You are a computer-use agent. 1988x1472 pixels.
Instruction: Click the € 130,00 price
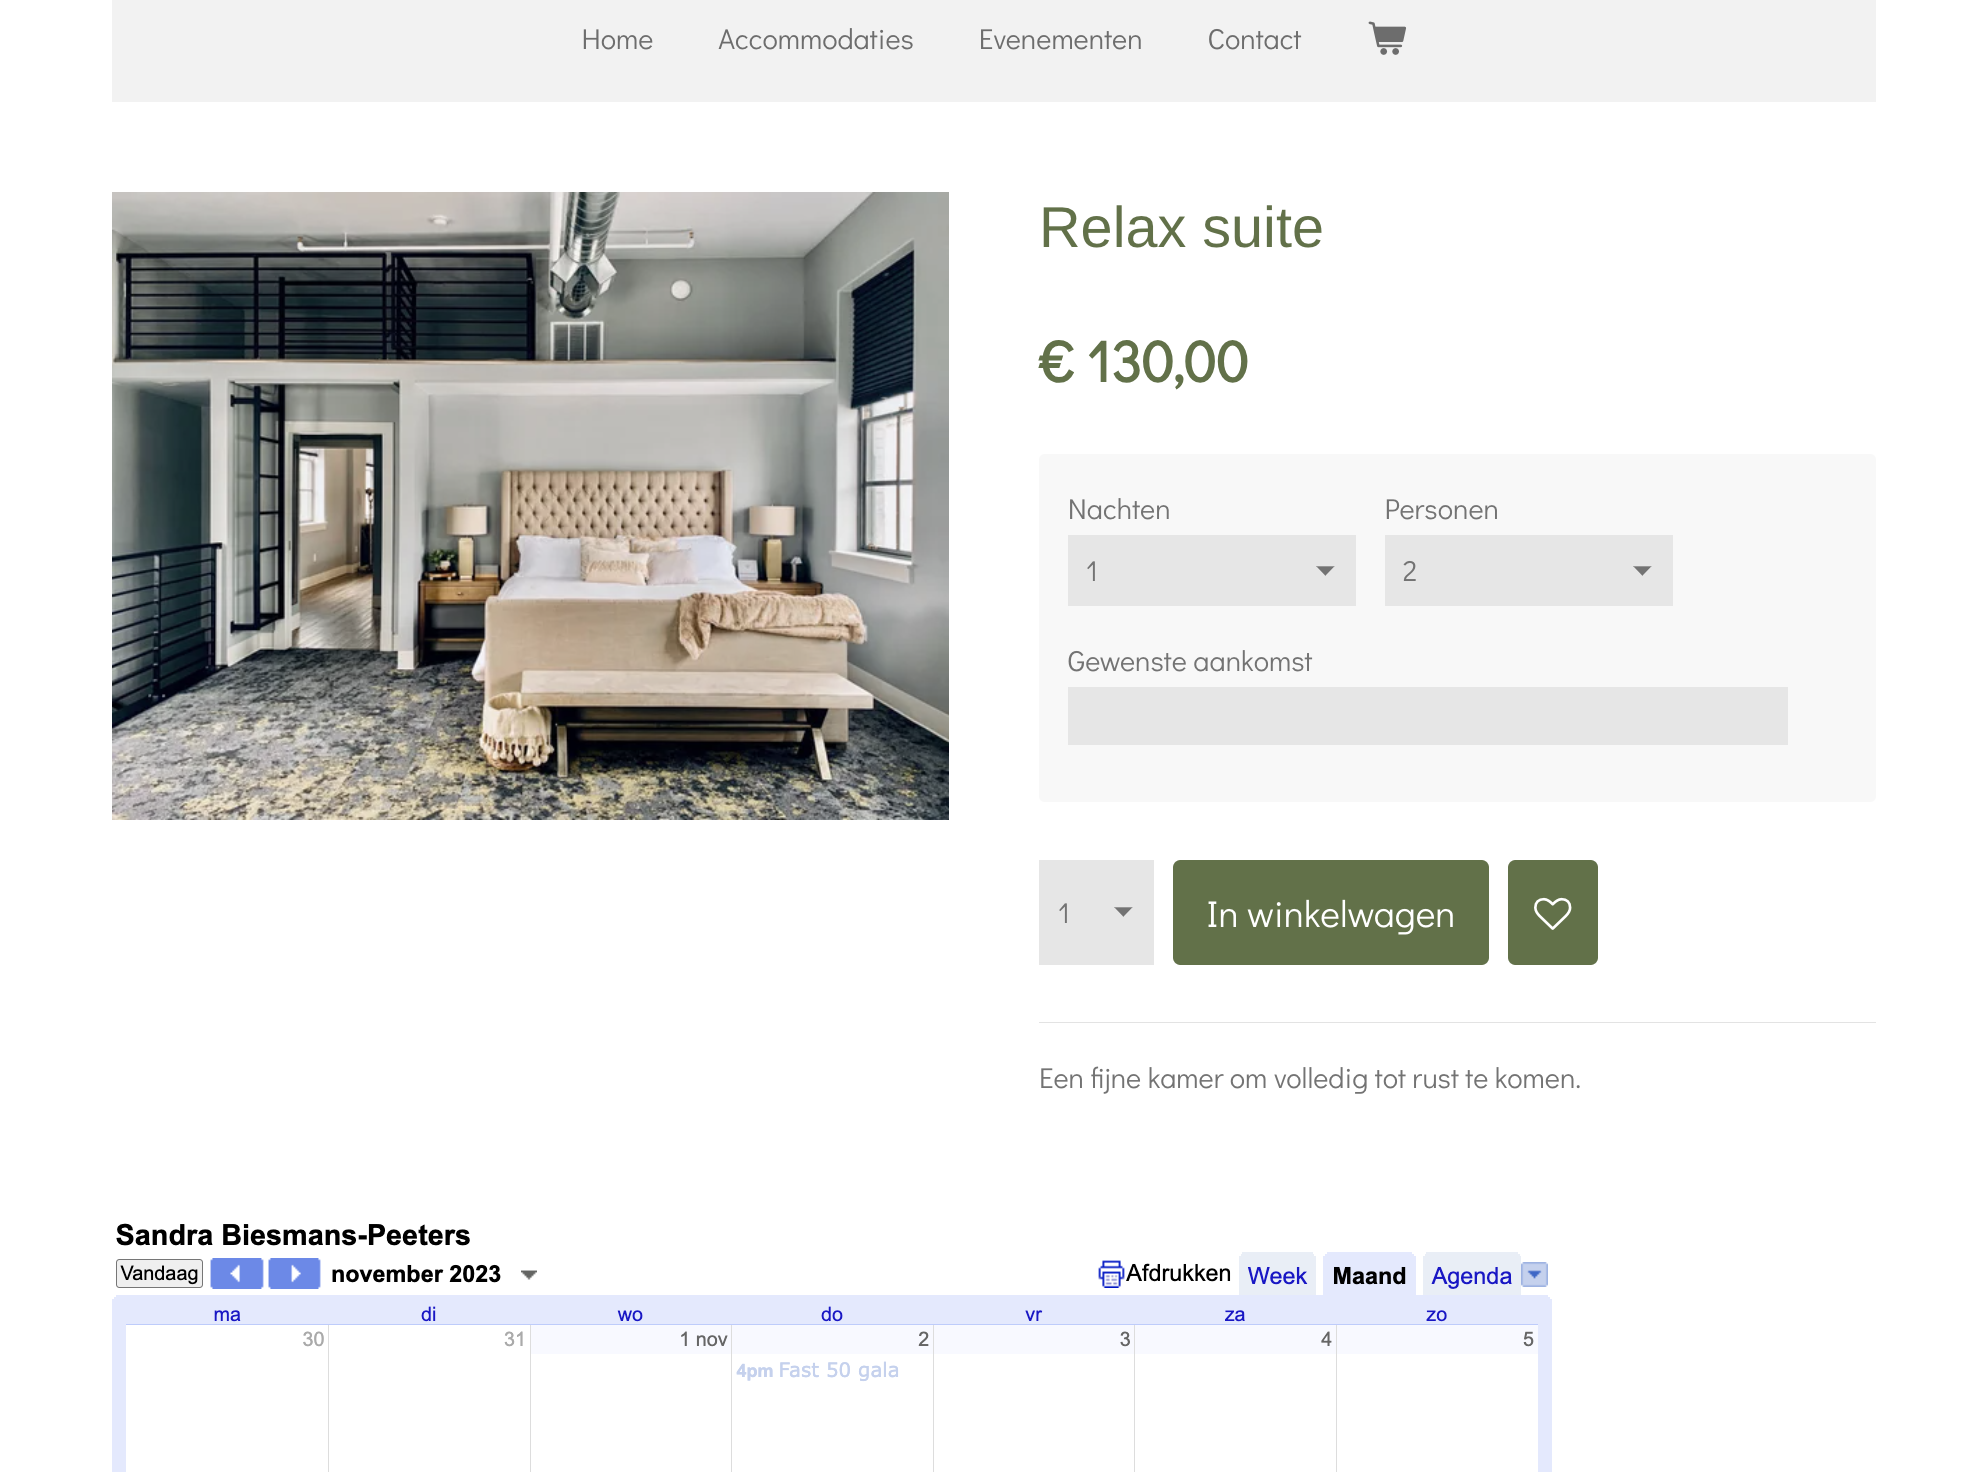point(1143,362)
